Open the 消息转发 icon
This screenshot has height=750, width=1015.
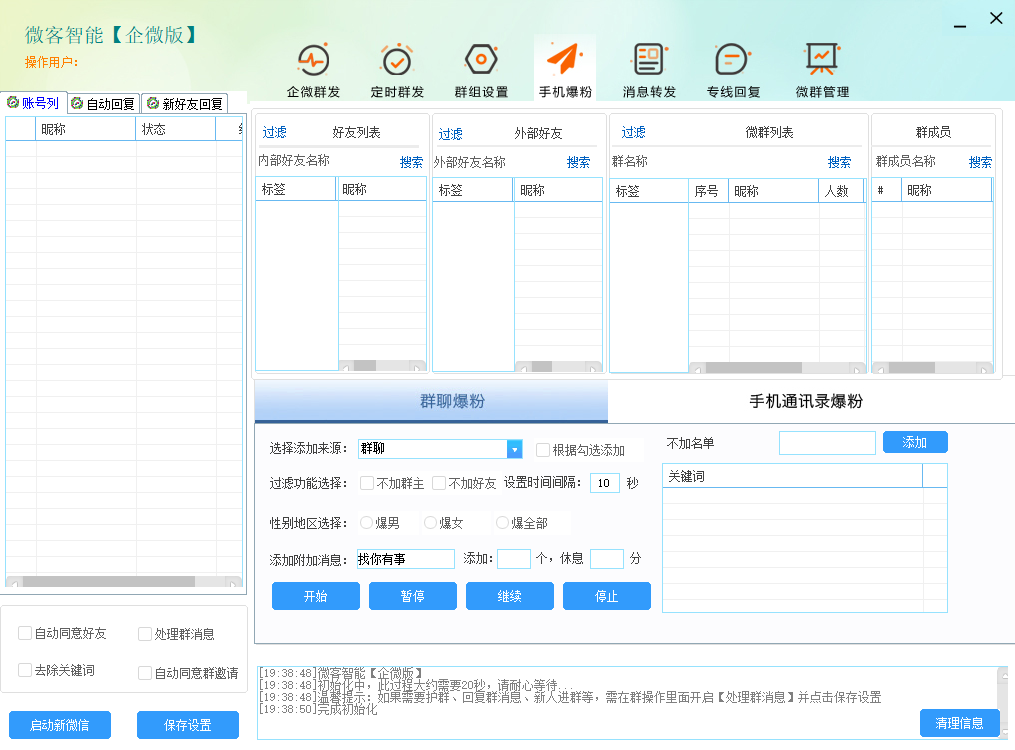(649, 60)
